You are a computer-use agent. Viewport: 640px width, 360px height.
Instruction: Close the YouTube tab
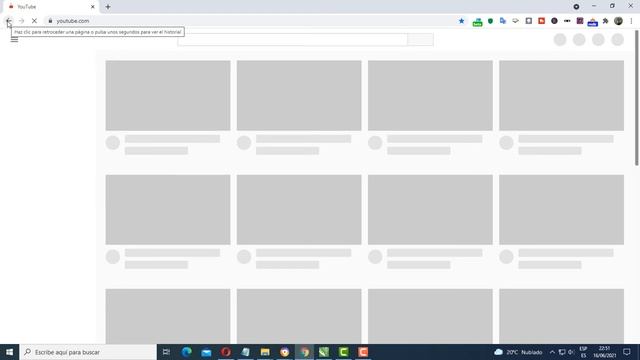[93, 7]
